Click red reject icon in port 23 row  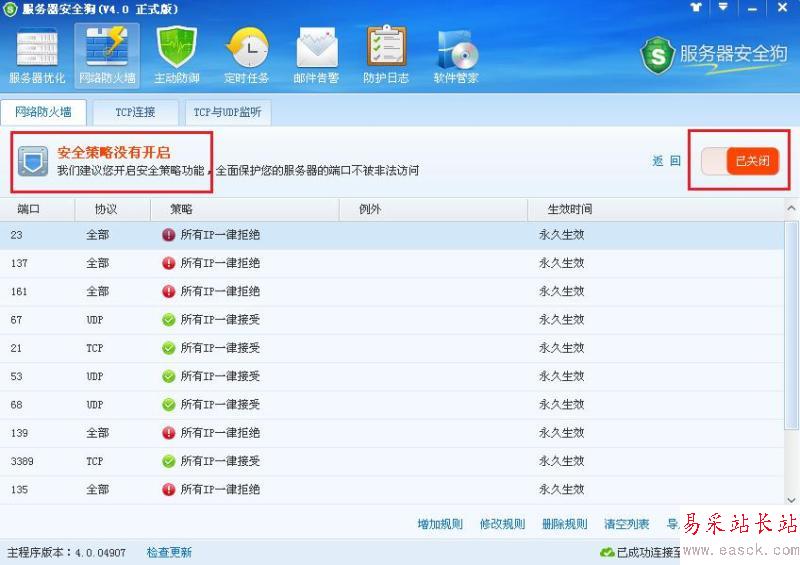[168, 235]
